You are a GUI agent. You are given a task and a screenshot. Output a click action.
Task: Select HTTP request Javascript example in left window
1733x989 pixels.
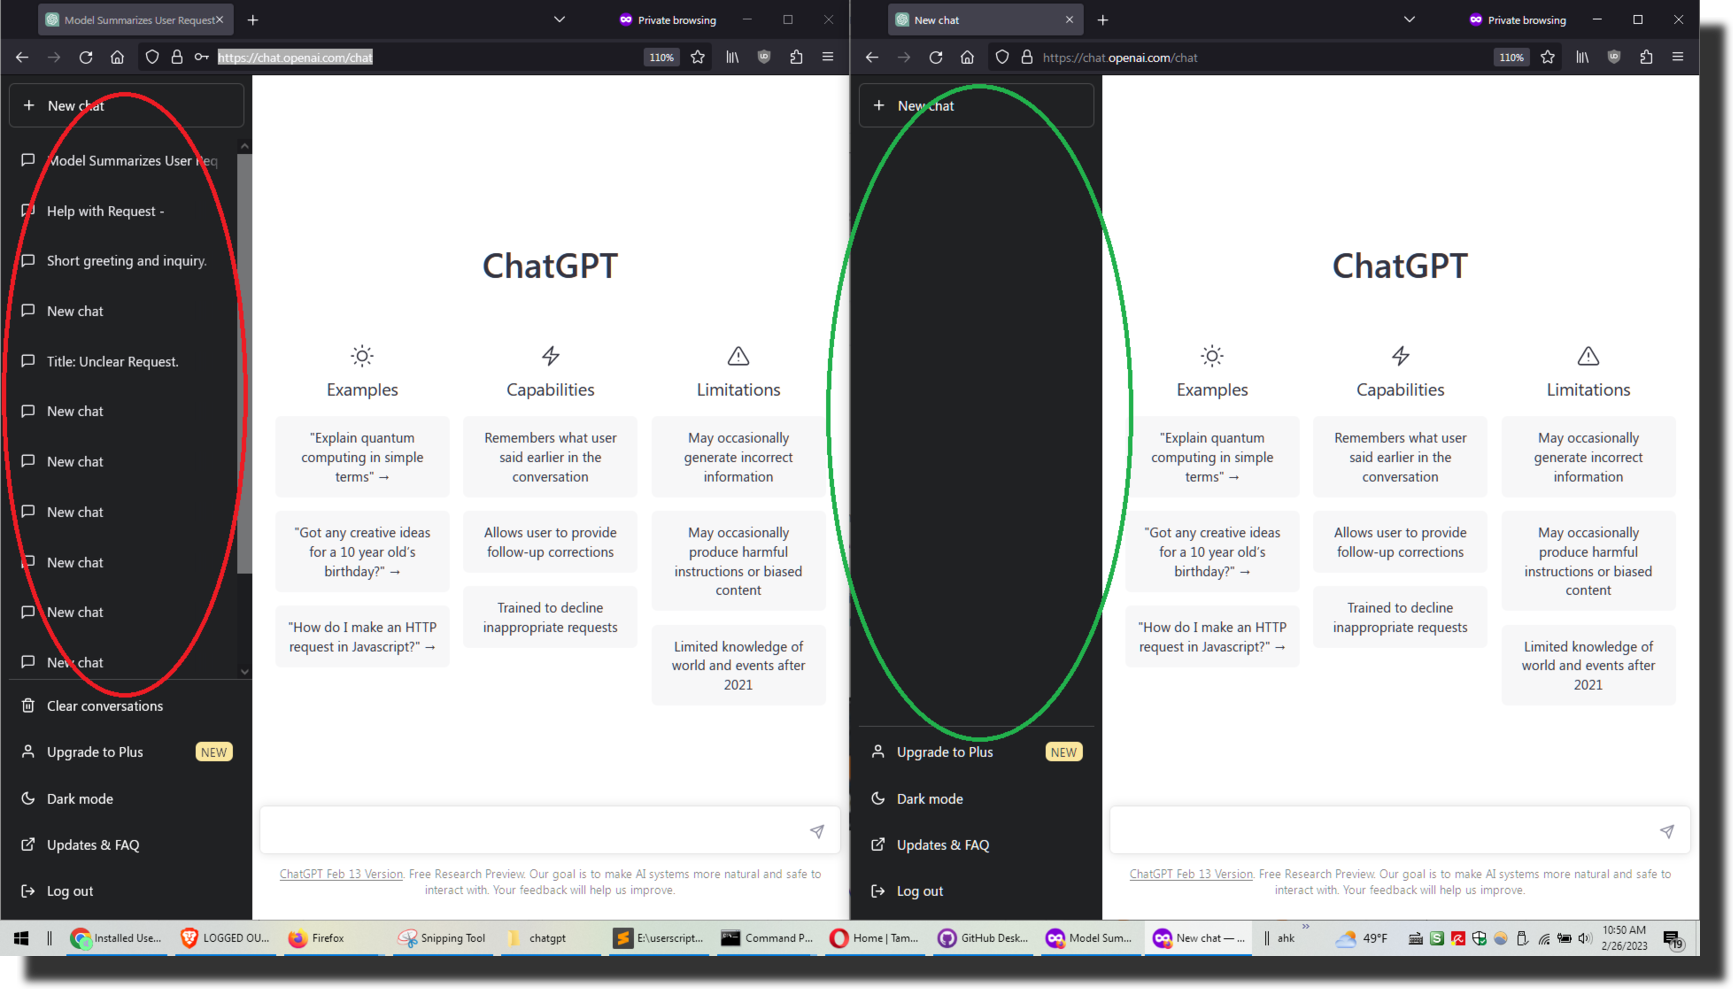point(362,637)
